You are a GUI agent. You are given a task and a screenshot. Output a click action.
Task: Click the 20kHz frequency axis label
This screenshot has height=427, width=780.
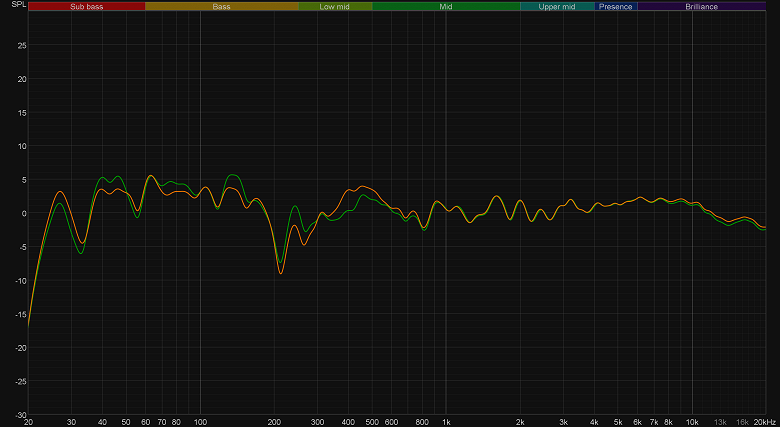(x=765, y=422)
